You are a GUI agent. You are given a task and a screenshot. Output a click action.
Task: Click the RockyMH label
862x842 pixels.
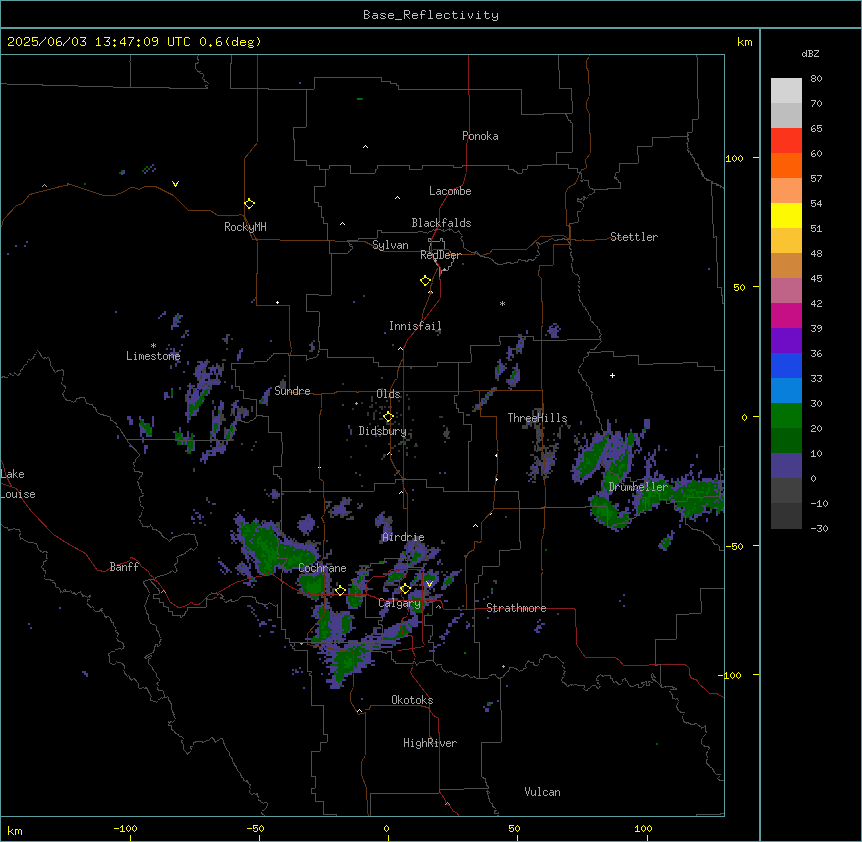[245, 227]
